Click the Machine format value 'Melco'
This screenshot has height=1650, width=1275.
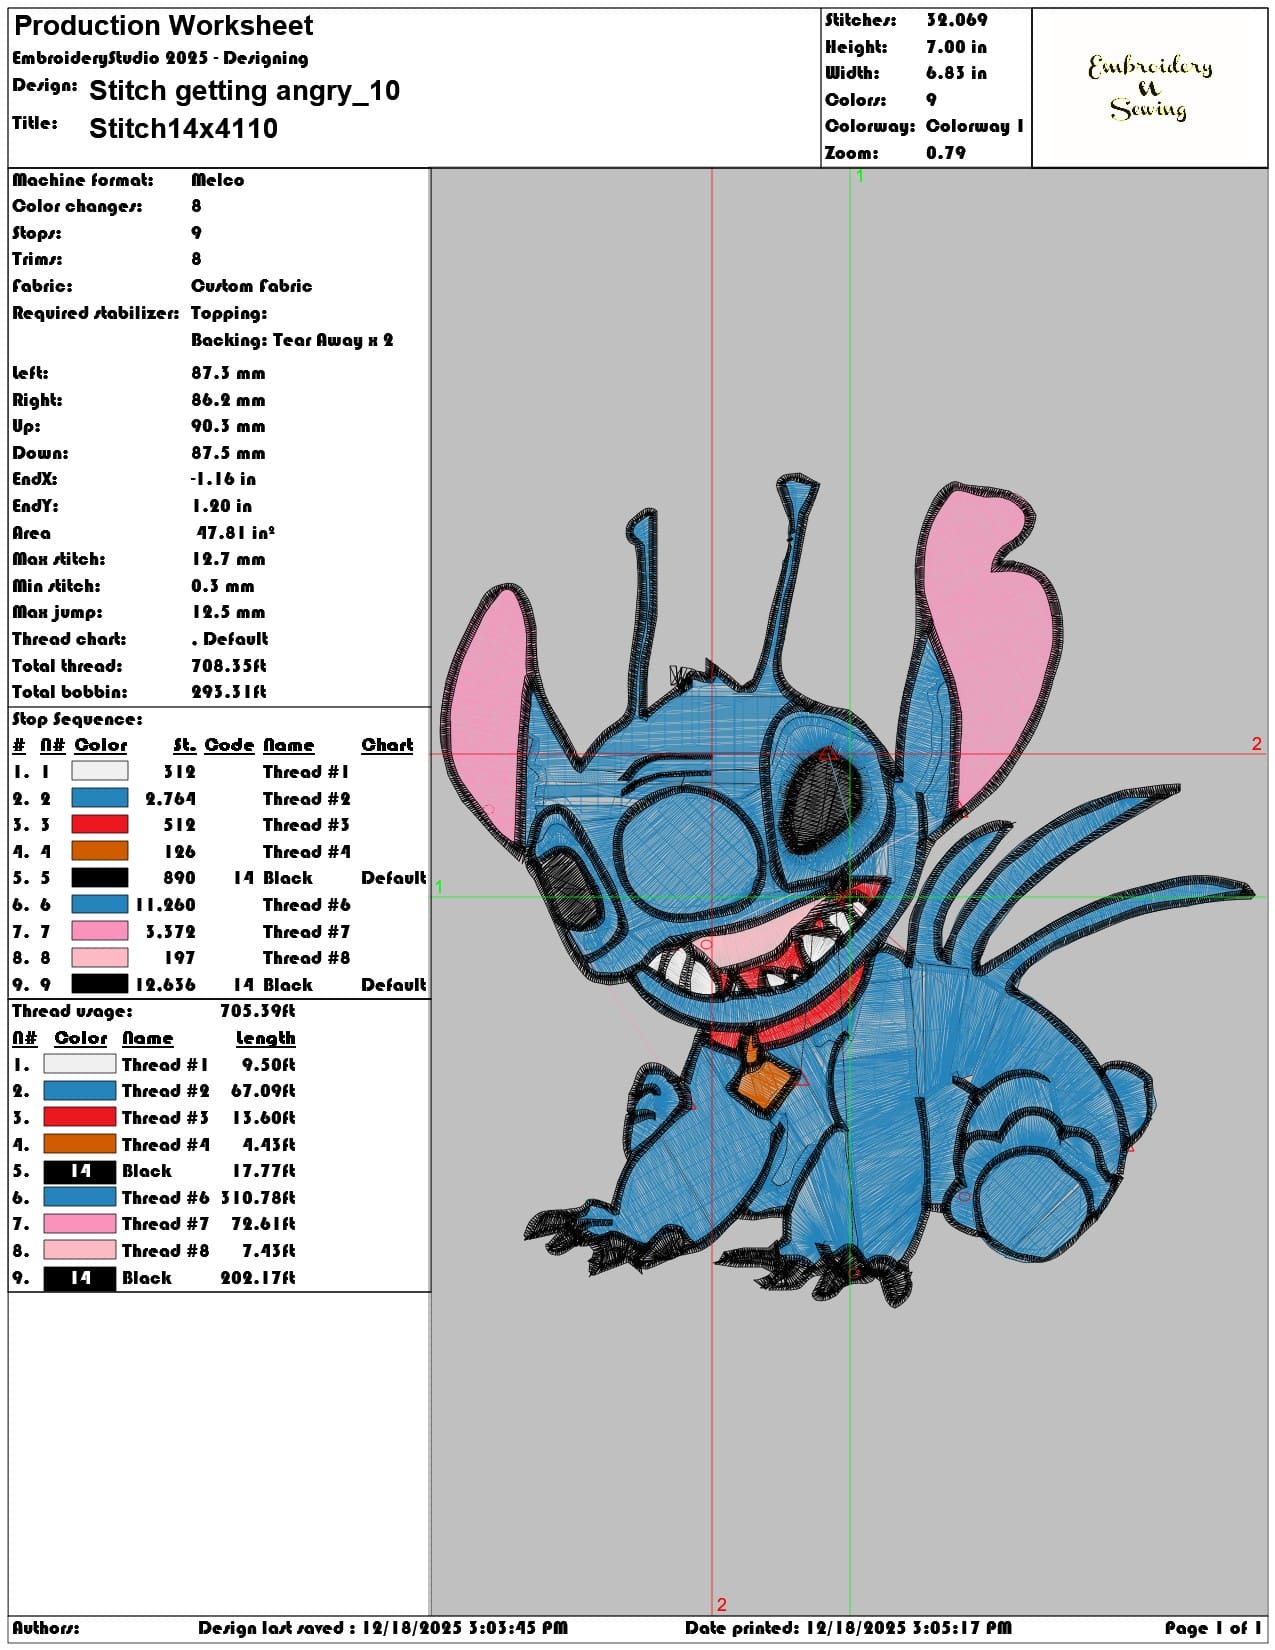pyautogui.click(x=218, y=180)
